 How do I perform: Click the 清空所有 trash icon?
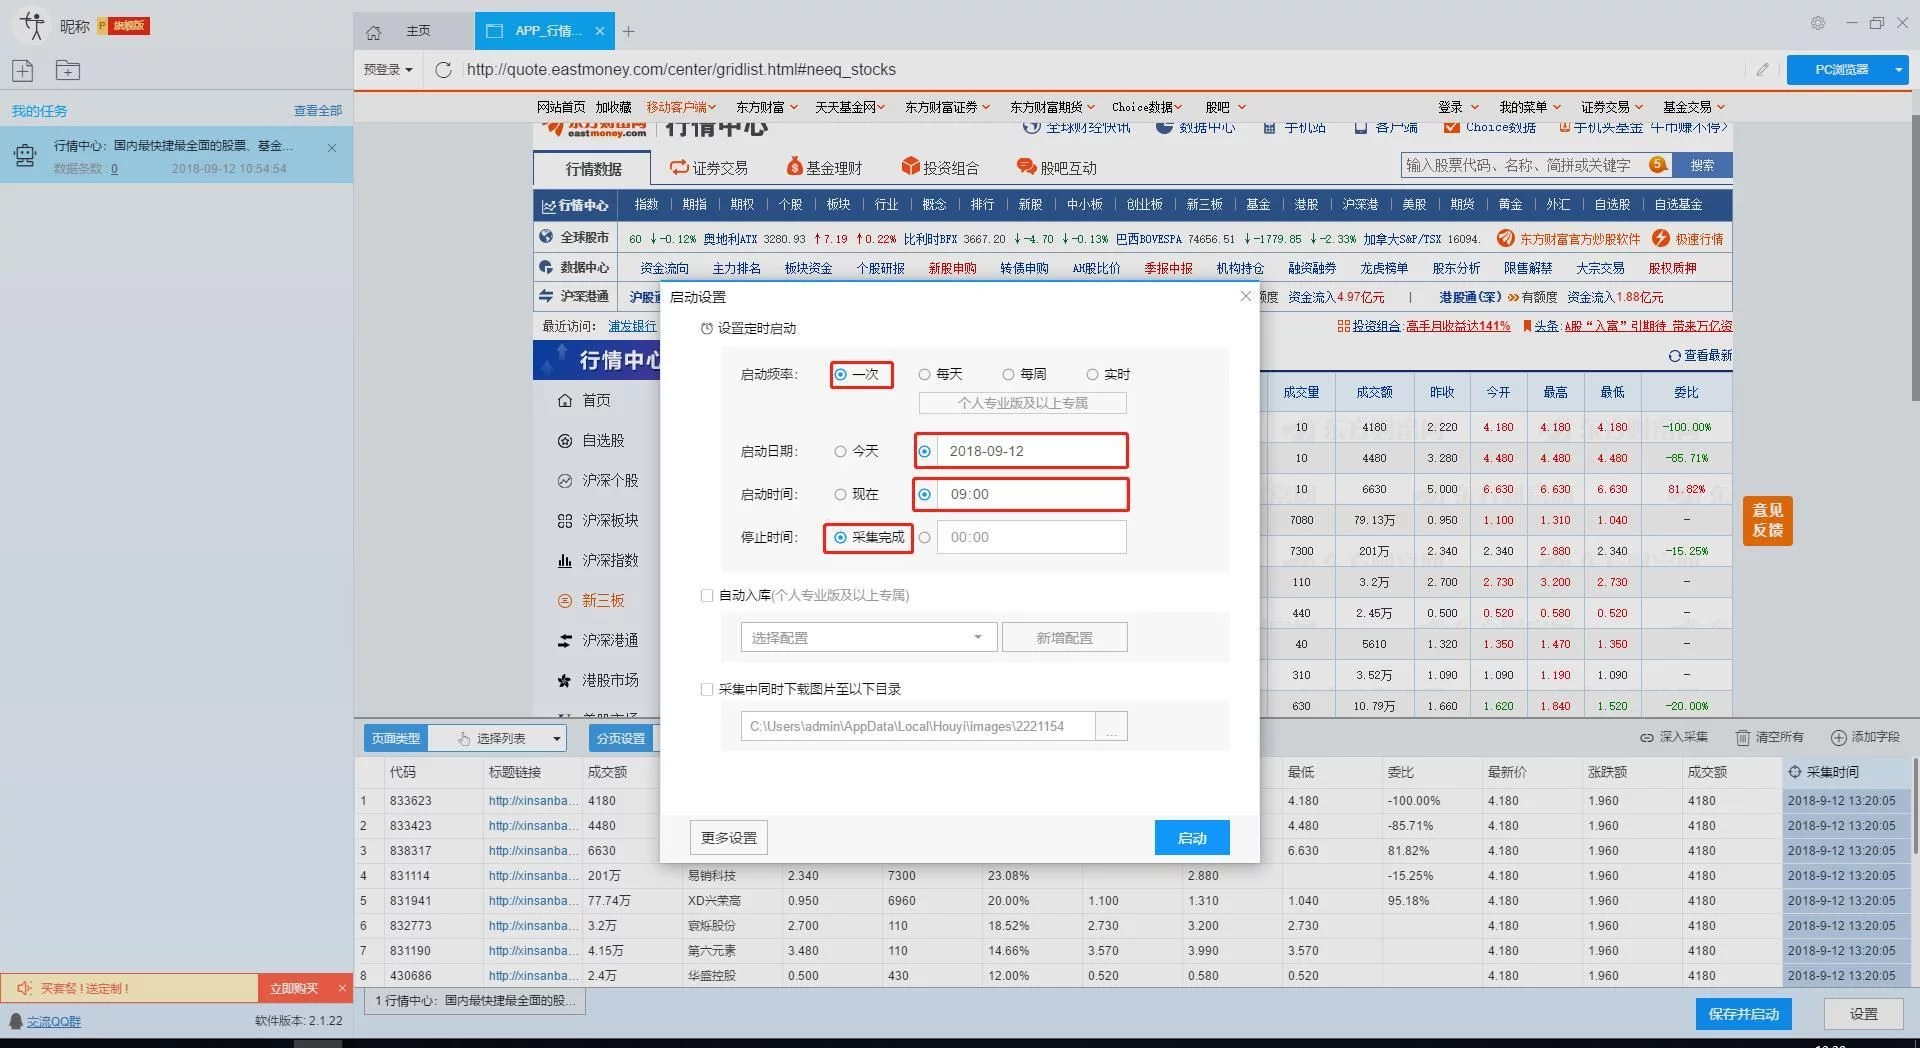1742,737
